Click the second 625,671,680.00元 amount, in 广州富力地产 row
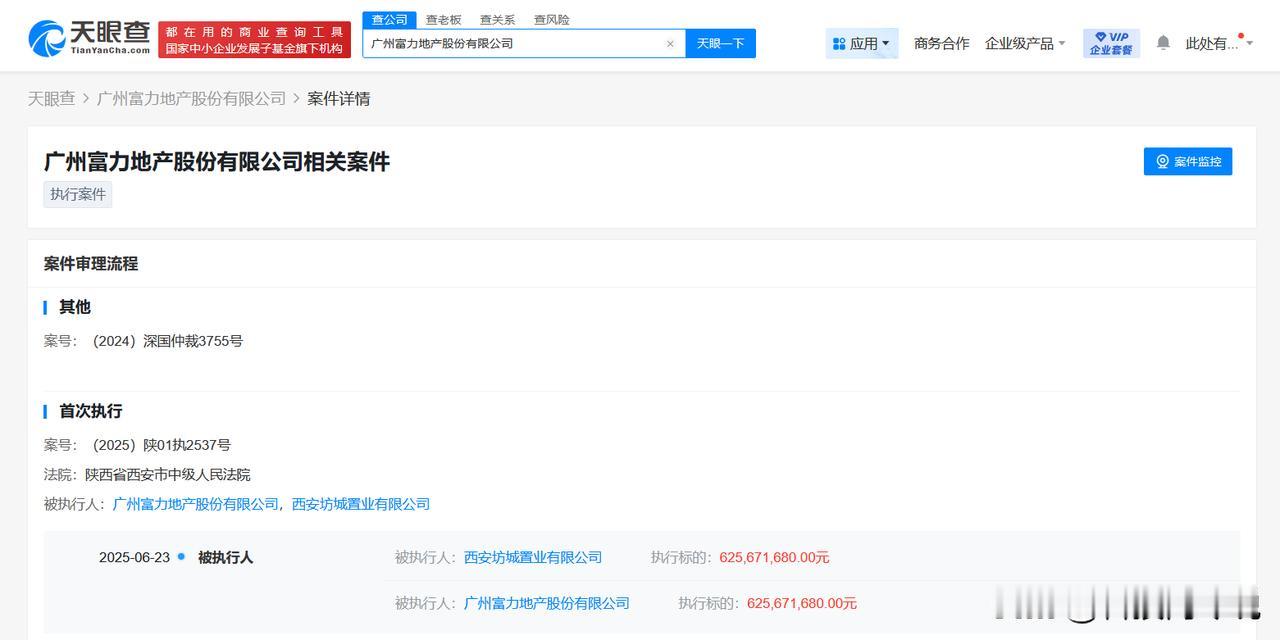The image size is (1280, 640). point(802,603)
